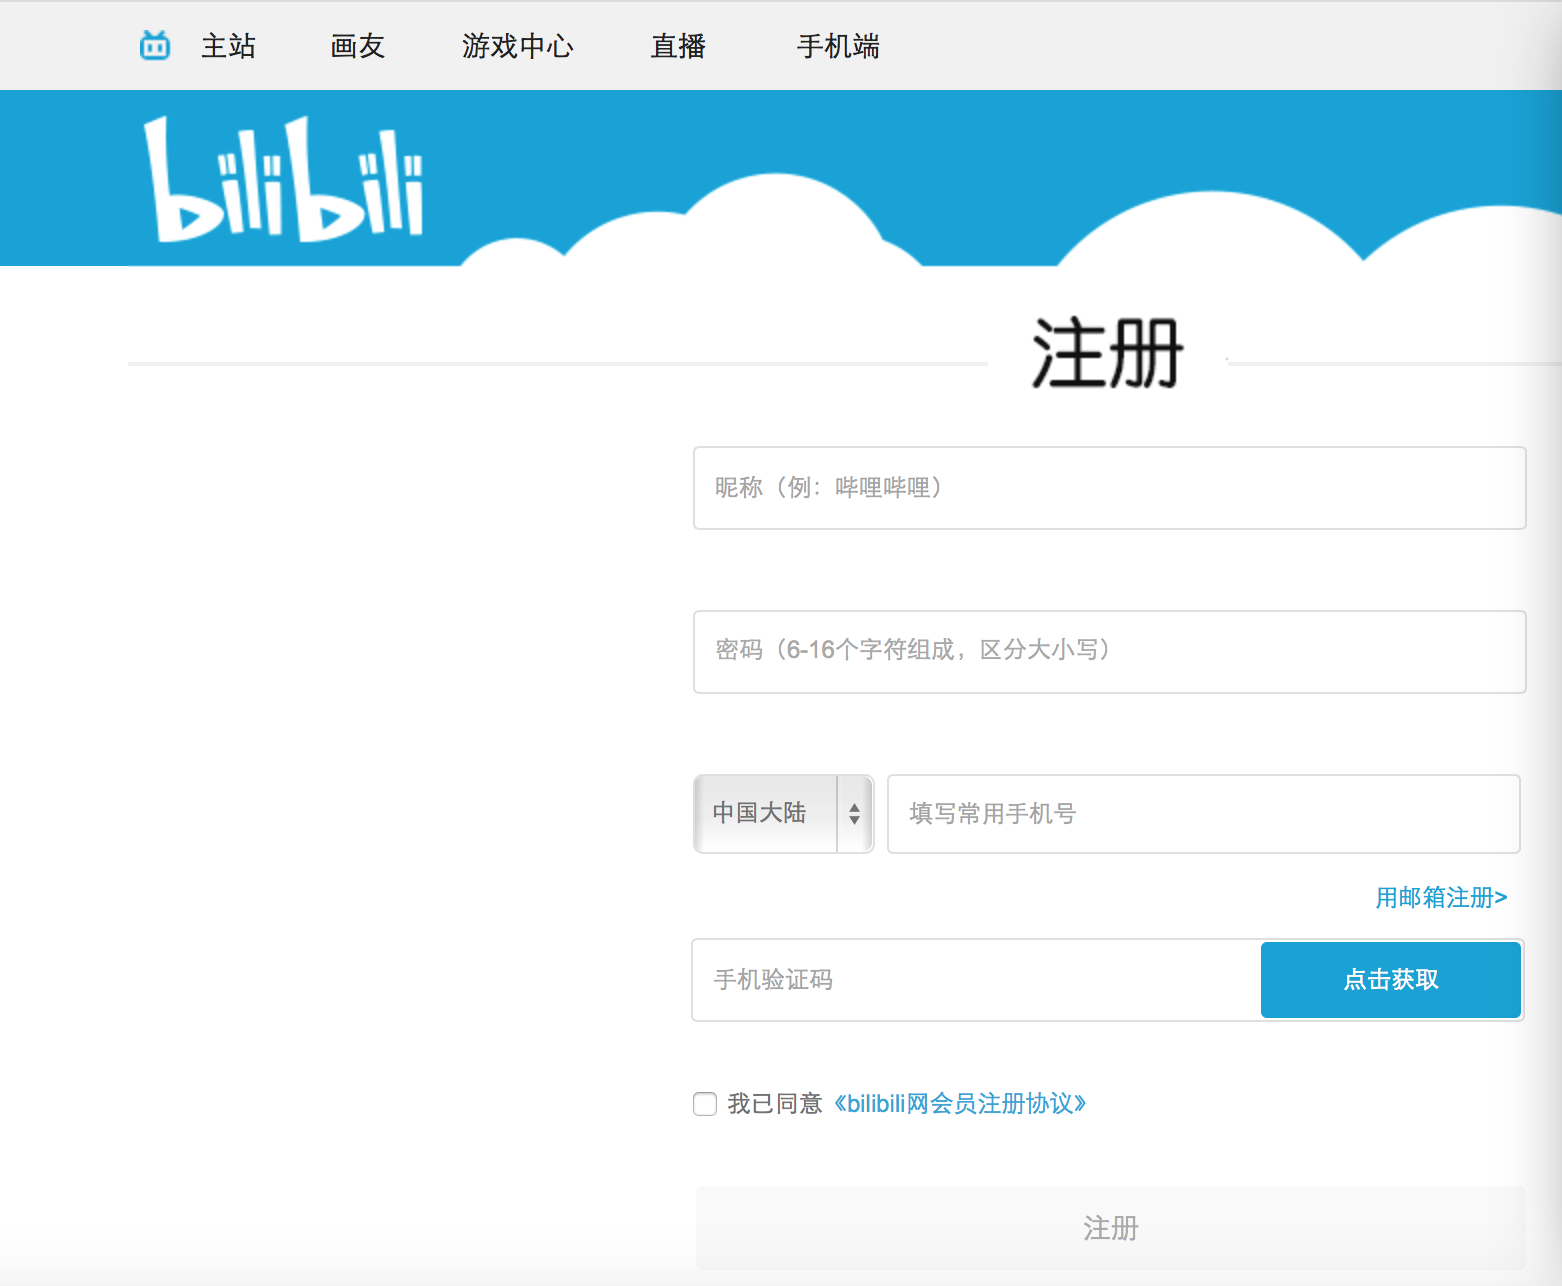Check the 我已同意 agreement checkbox
This screenshot has height=1286, width=1562.
(x=705, y=1104)
